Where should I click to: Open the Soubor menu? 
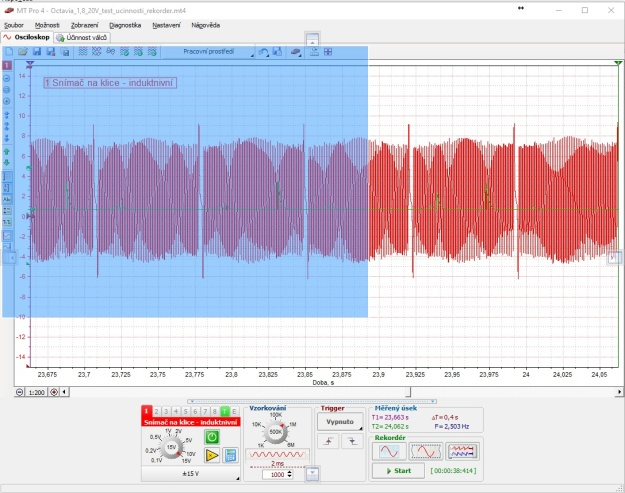pos(14,25)
